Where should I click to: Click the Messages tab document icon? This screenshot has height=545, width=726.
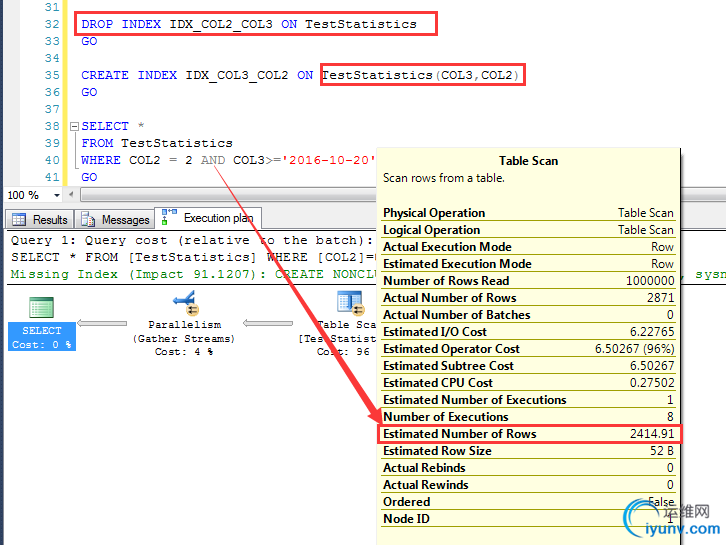[x=88, y=219]
